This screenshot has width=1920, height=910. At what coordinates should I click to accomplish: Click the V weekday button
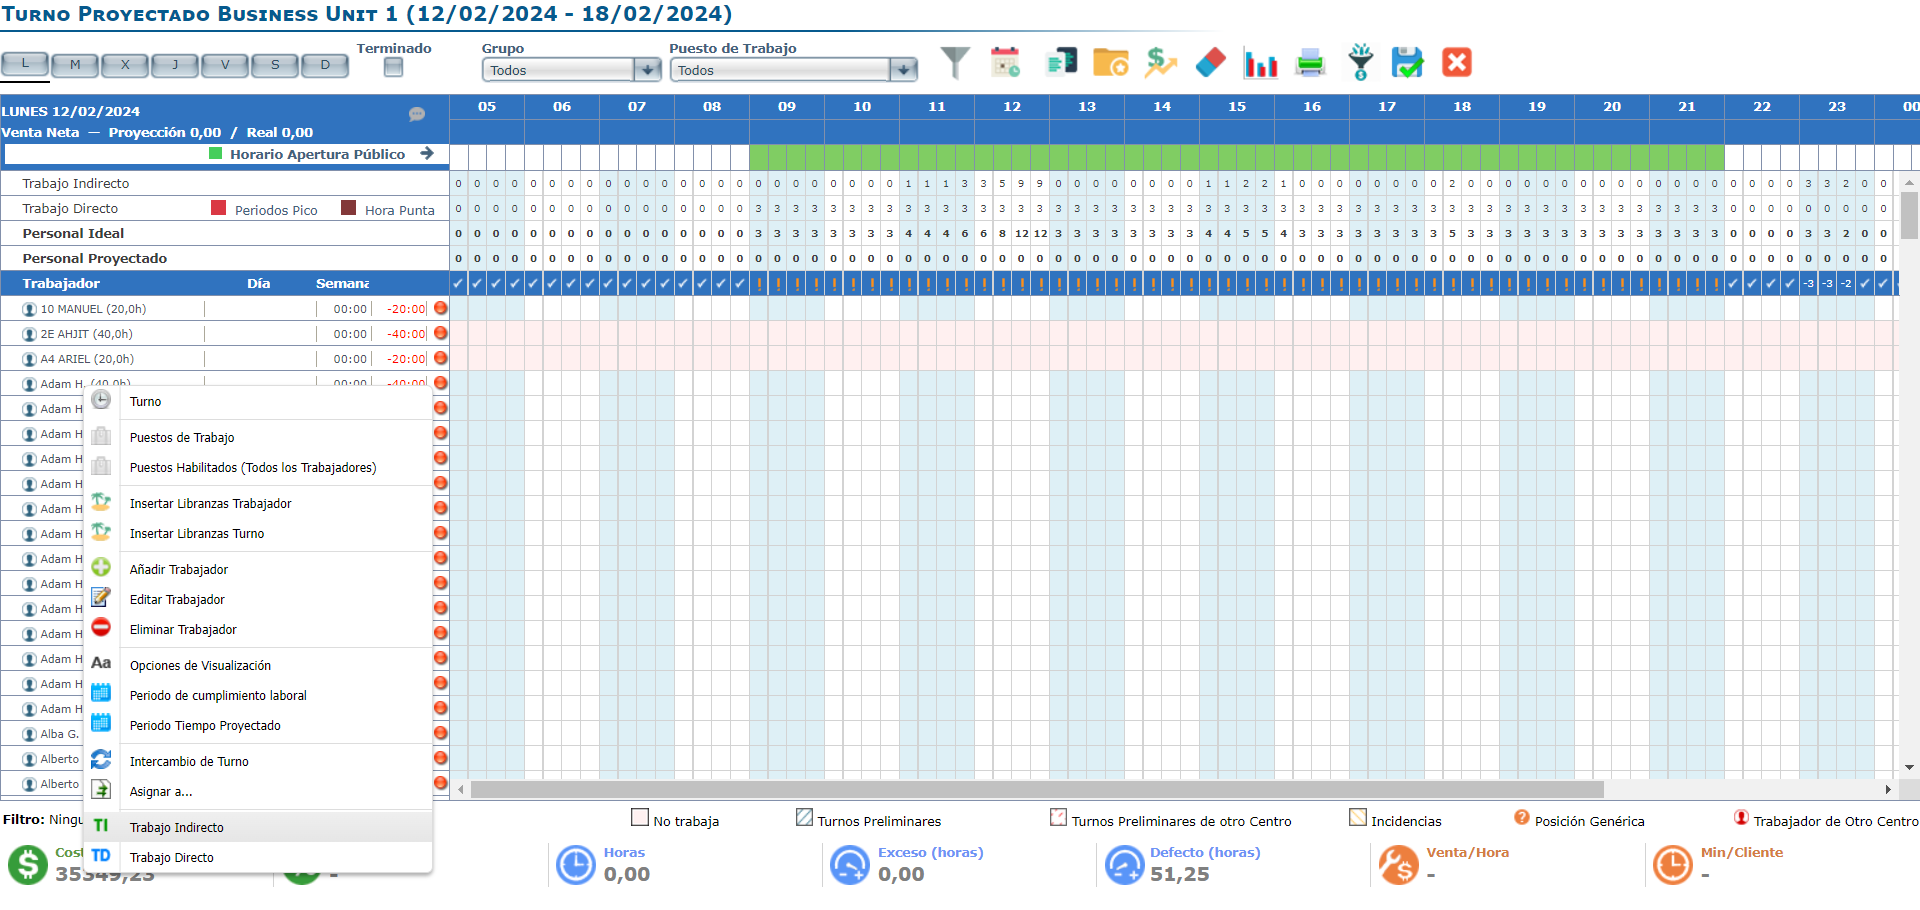tap(225, 65)
